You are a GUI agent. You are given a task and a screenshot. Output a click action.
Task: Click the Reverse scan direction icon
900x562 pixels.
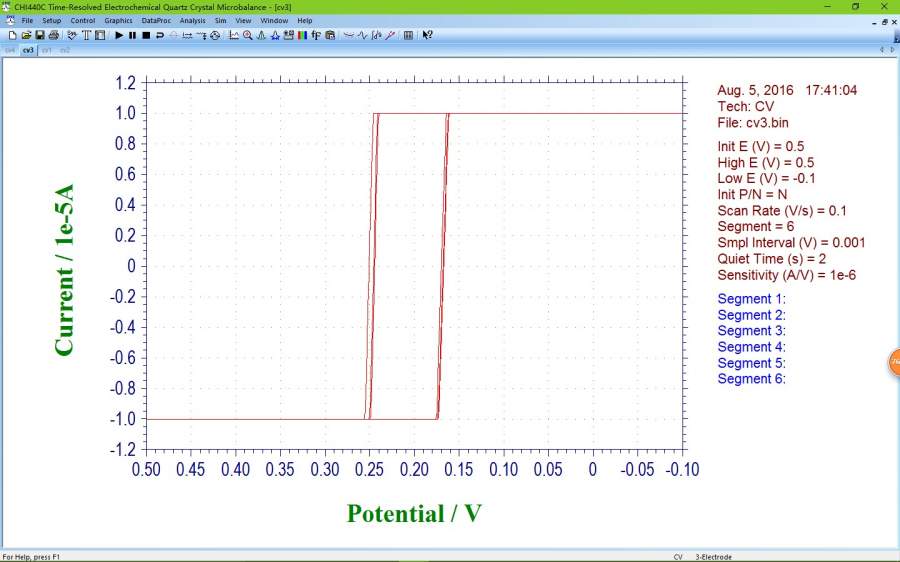[160, 35]
